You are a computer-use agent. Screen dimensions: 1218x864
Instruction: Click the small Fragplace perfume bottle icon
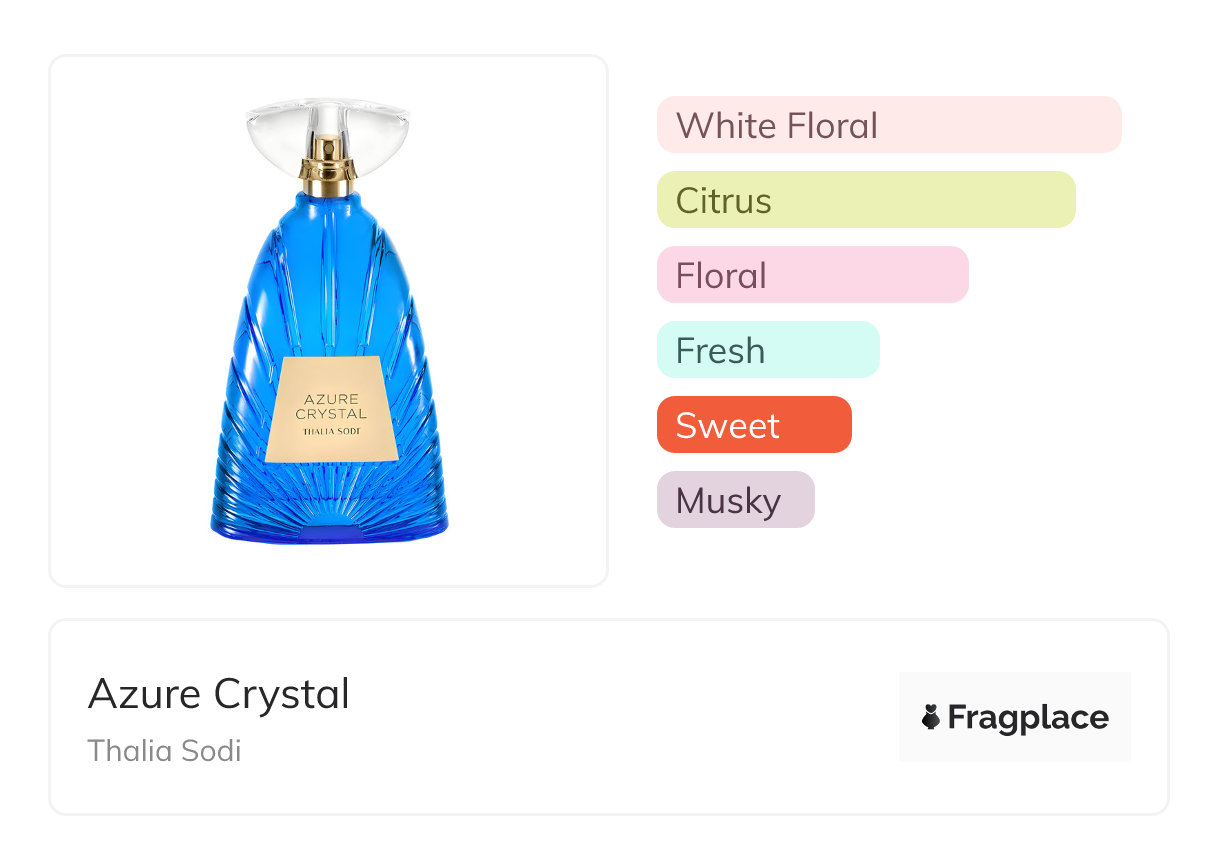click(931, 717)
